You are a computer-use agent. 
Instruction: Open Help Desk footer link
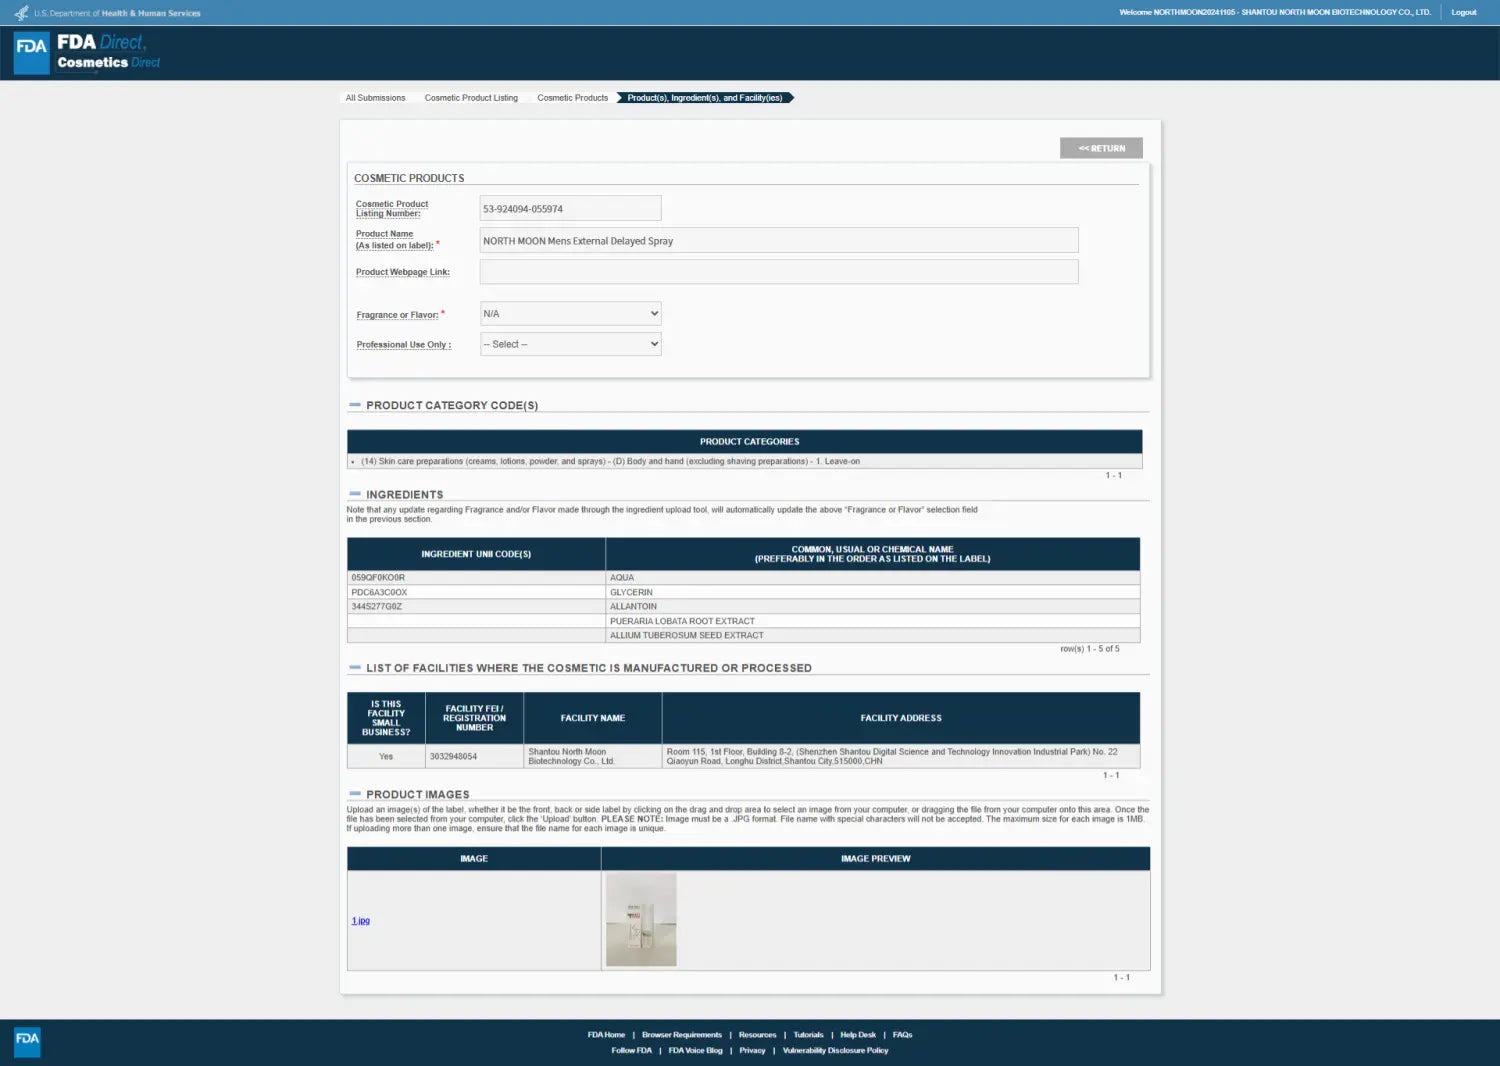(858, 1035)
